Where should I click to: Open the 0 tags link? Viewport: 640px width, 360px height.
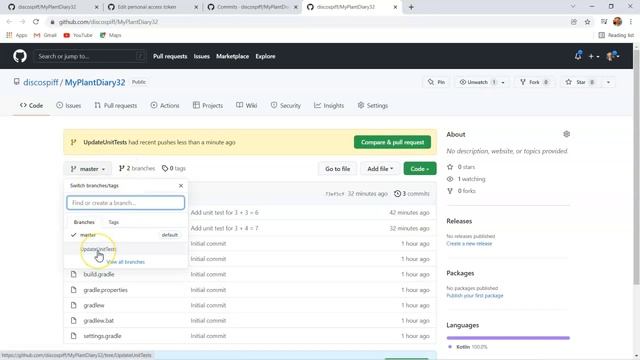point(174,168)
